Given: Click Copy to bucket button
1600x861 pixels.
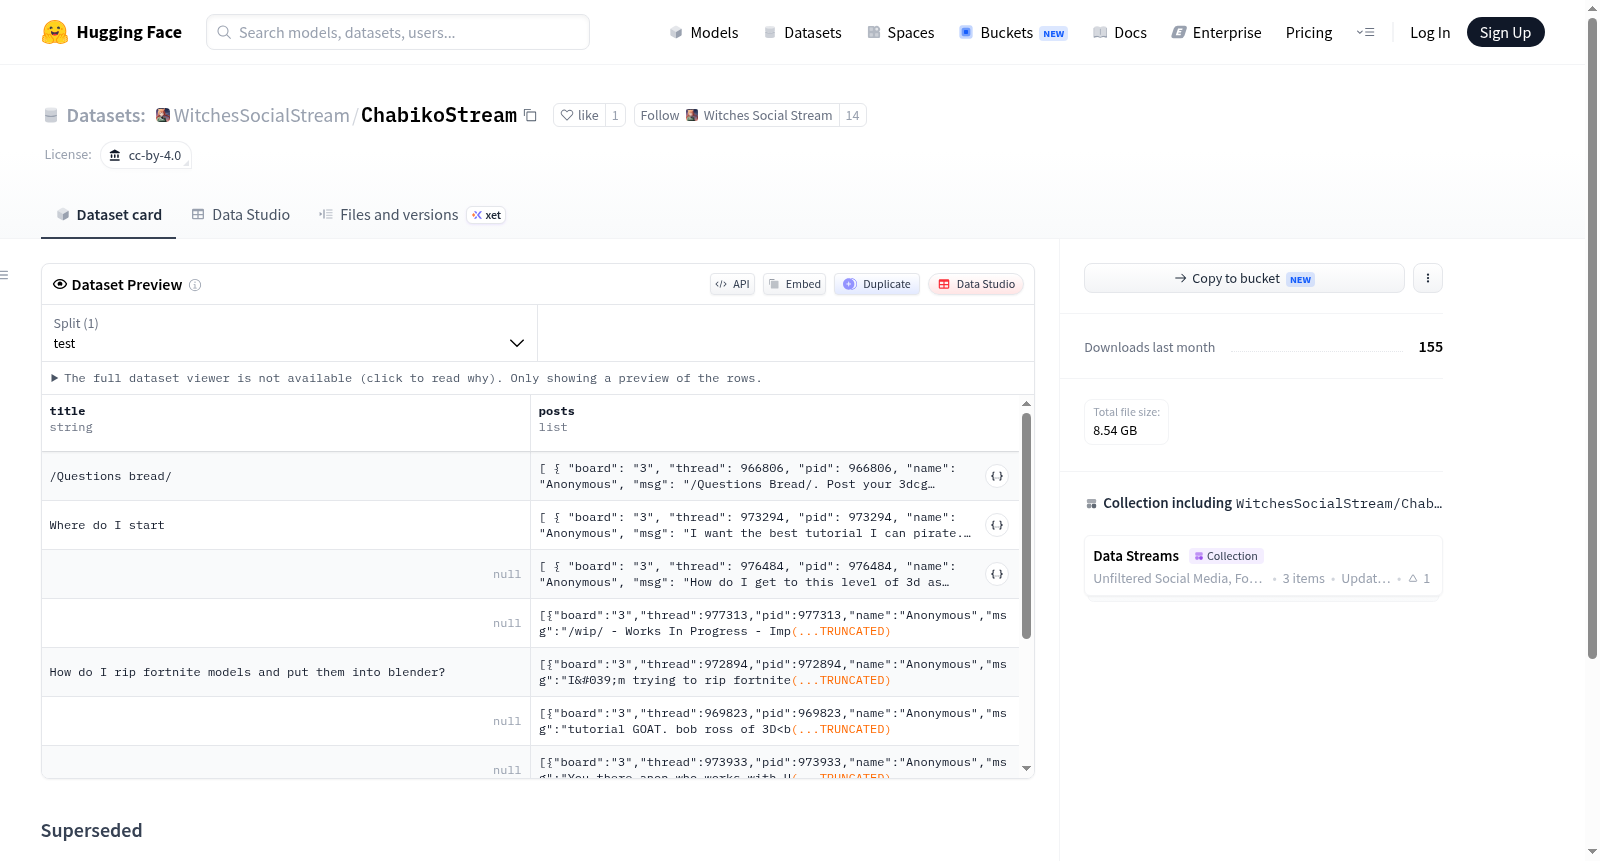Looking at the screenshot, I should tap(1244, 278).
